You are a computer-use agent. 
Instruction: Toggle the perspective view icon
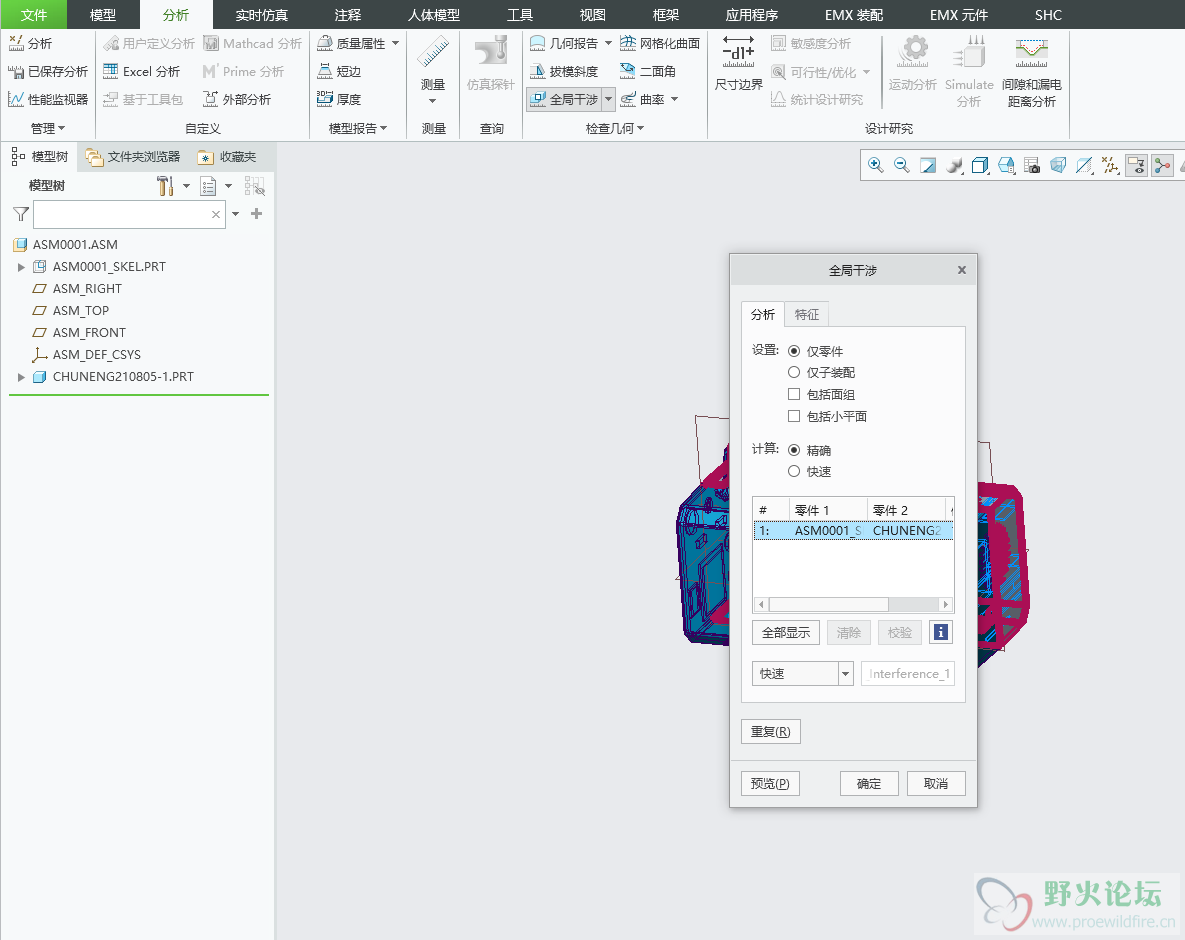click(1058, 165)
